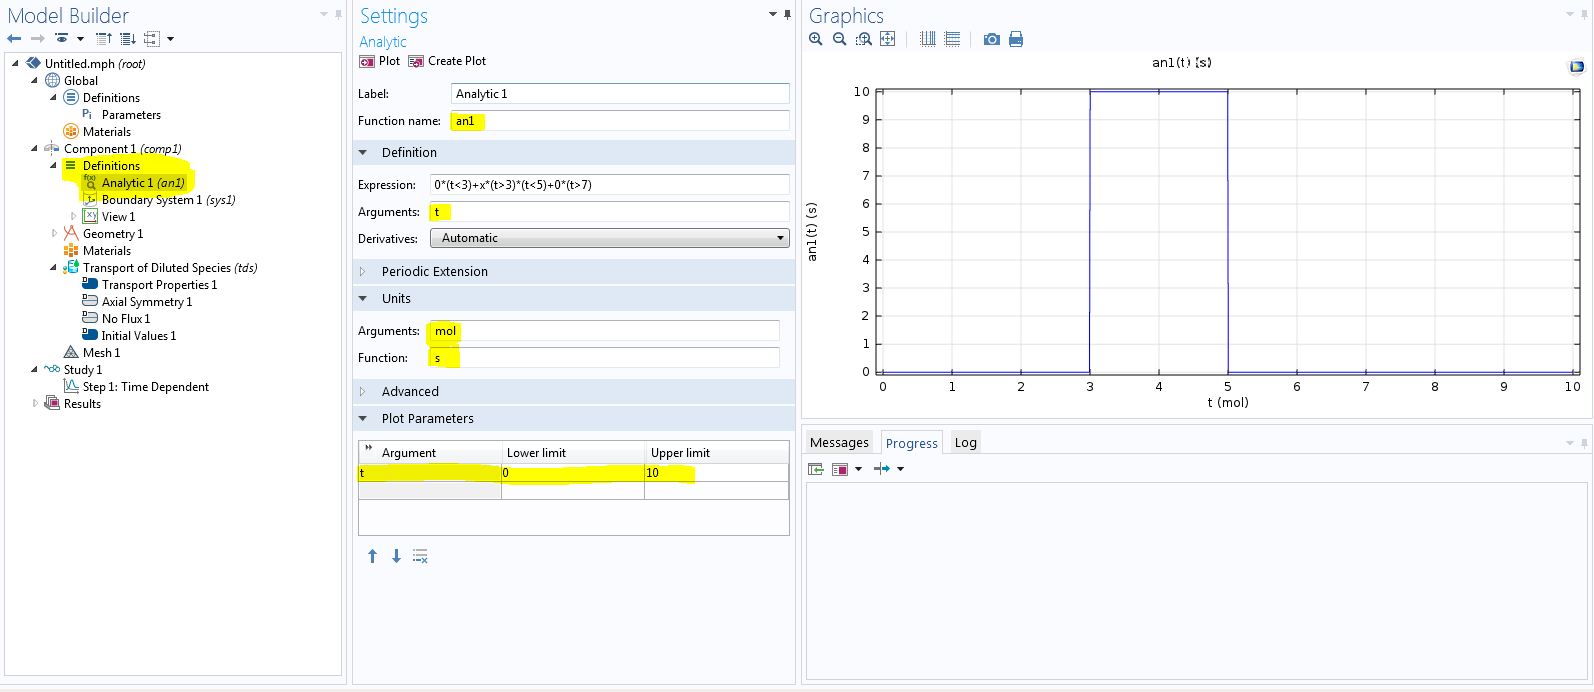
Task: Click the Move Down arrow below argument table
Action: click(x=396, y=556)
